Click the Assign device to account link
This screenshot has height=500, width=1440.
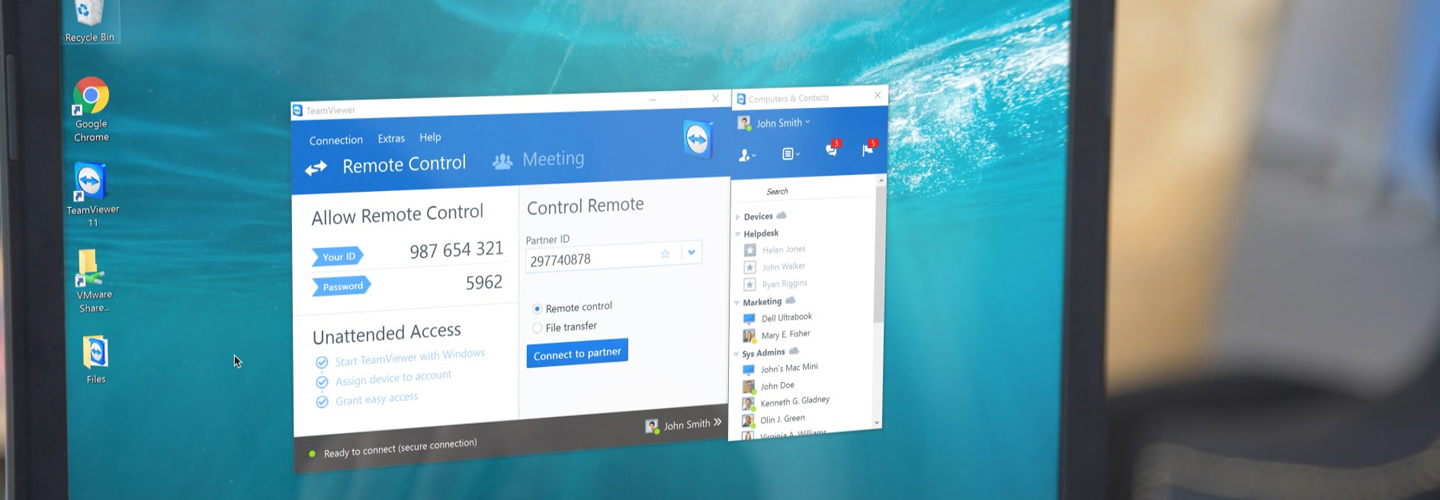coord(393,378)
